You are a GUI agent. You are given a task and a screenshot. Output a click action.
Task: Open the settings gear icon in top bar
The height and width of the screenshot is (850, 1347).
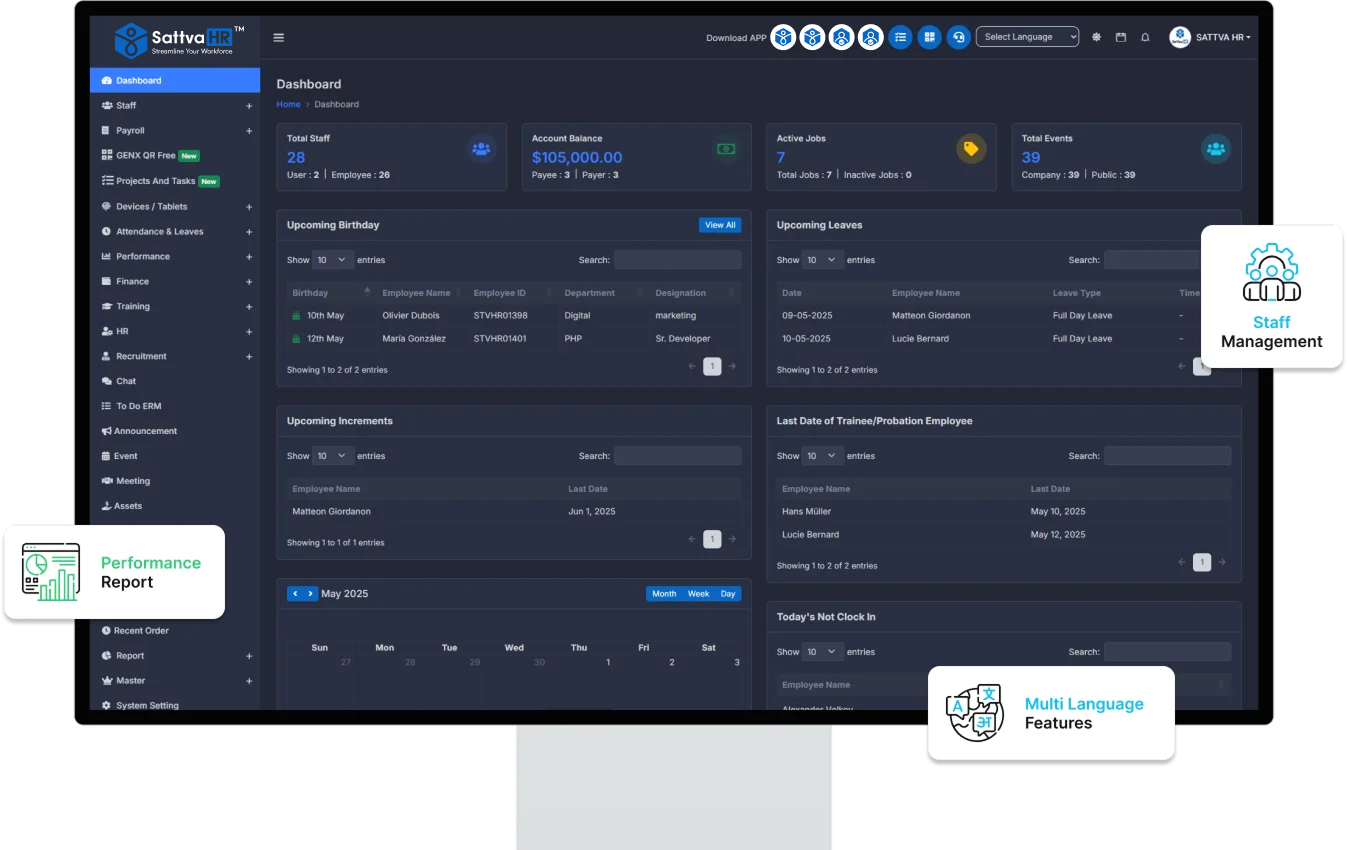(x=1096, y=38)
